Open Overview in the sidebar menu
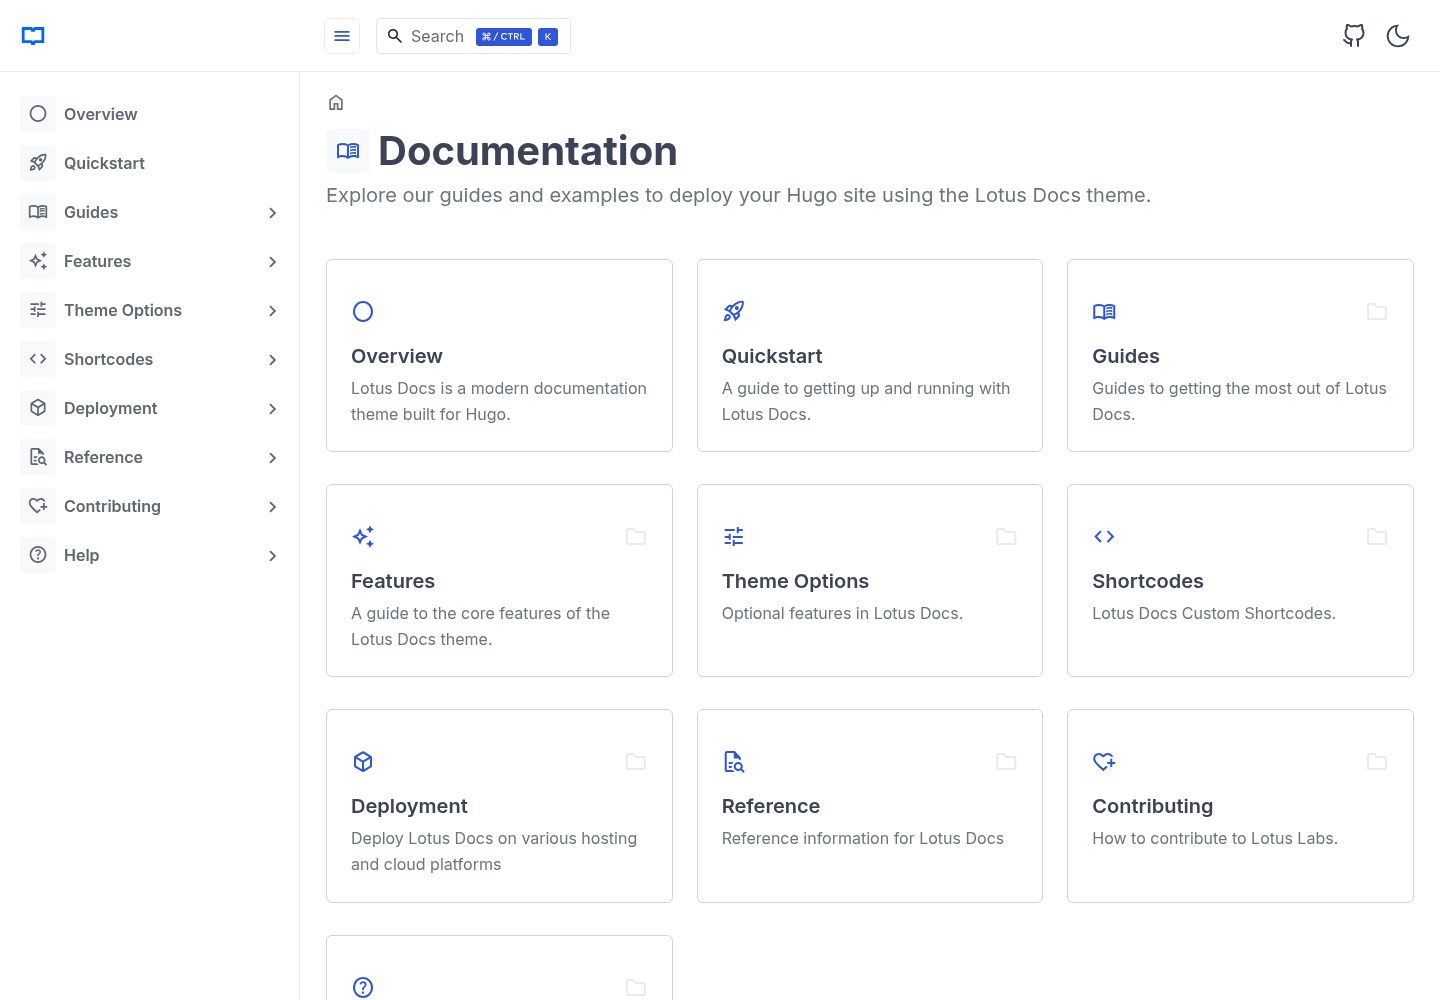 [100, 114]
